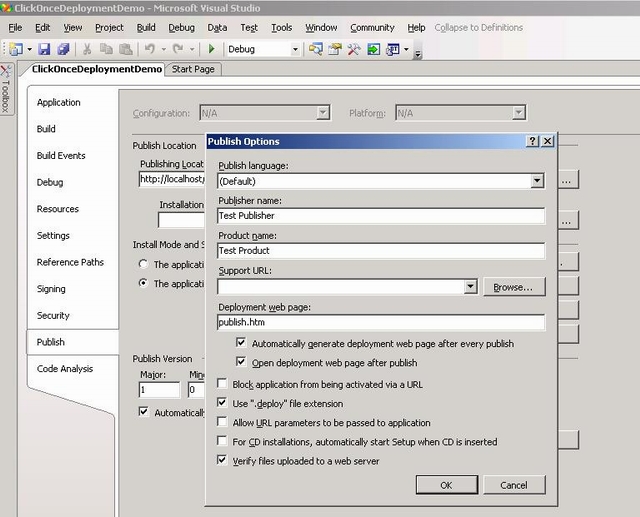Viewport: 640px width, 517px height.
Task: Open the Application properties tab
Action: [x=58, y=102]
